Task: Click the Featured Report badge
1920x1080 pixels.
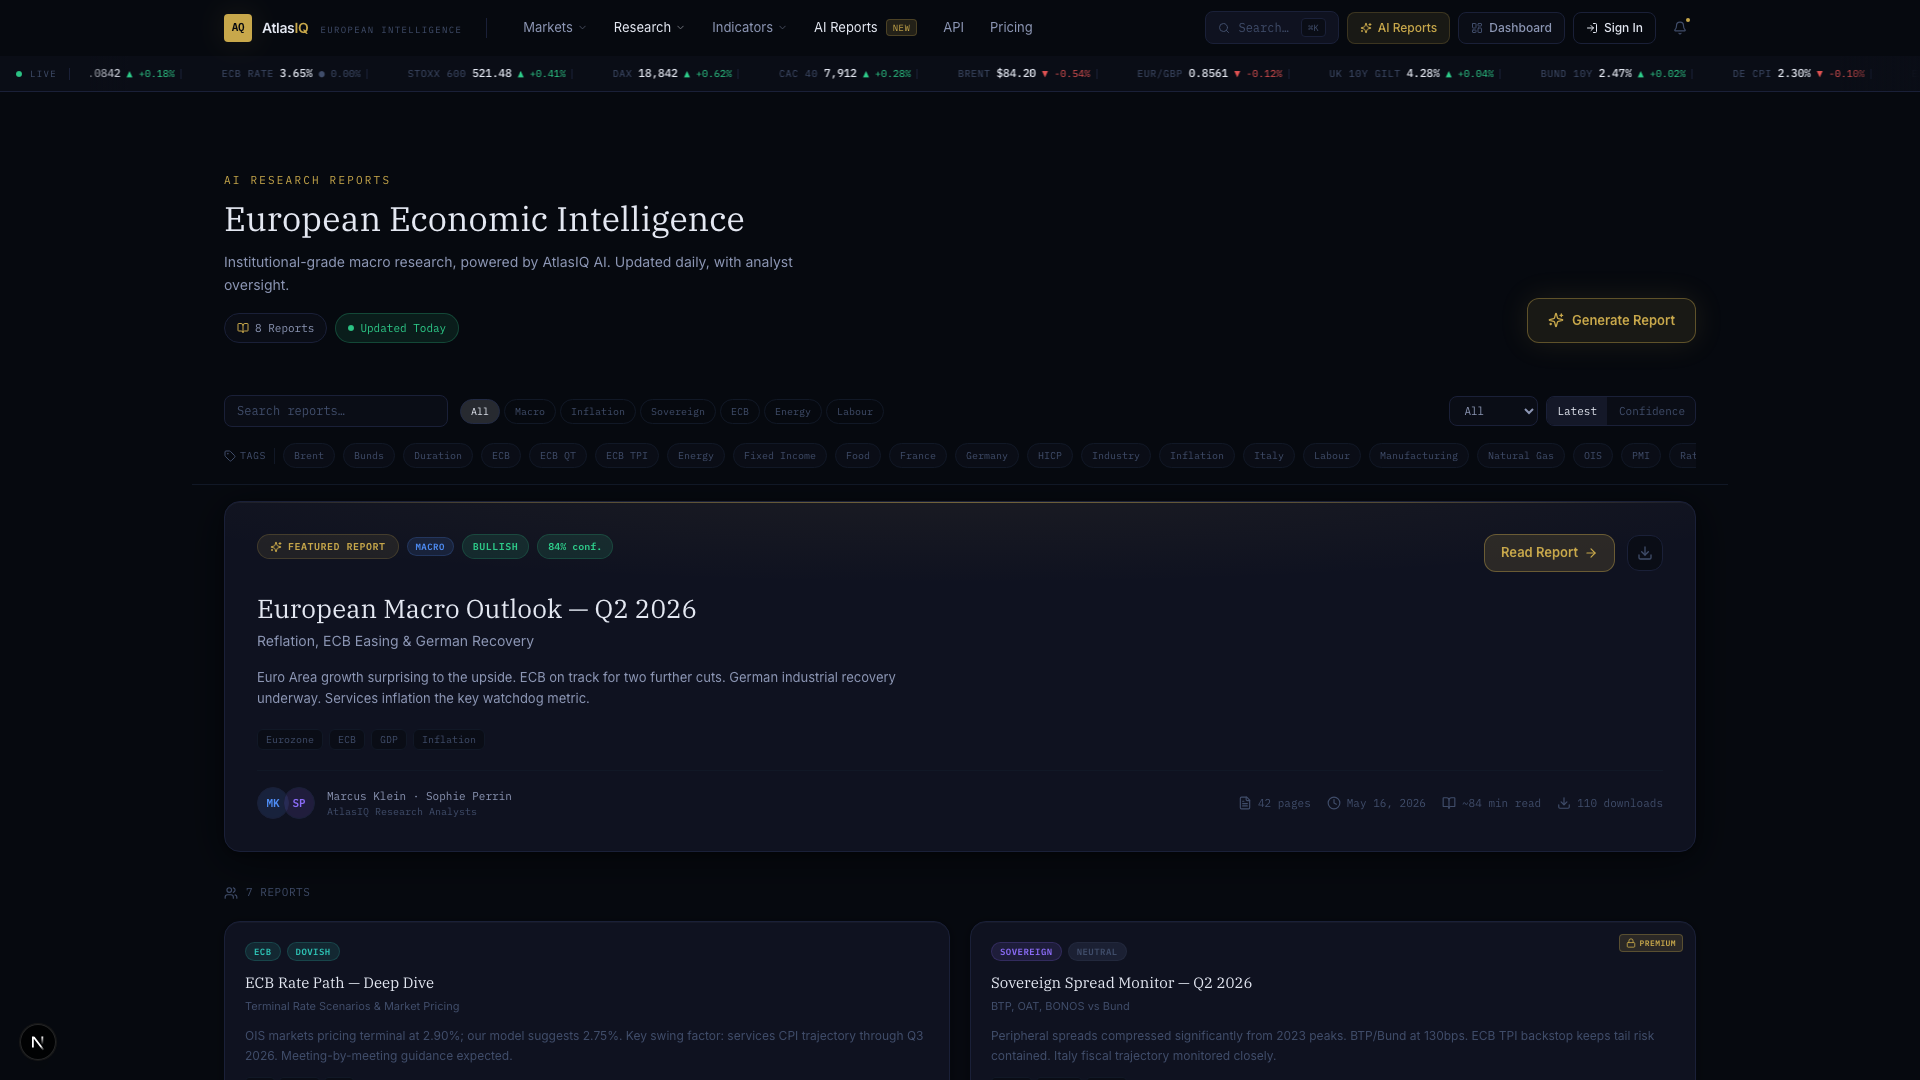Action: click(328, 547)
